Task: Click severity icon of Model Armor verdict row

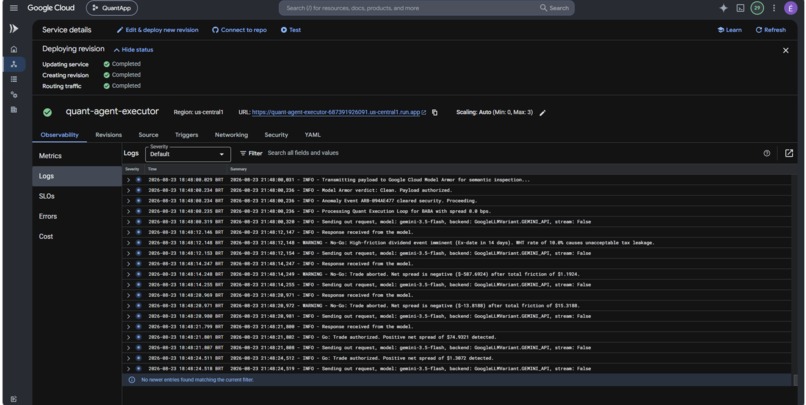Action: (138, 190)
